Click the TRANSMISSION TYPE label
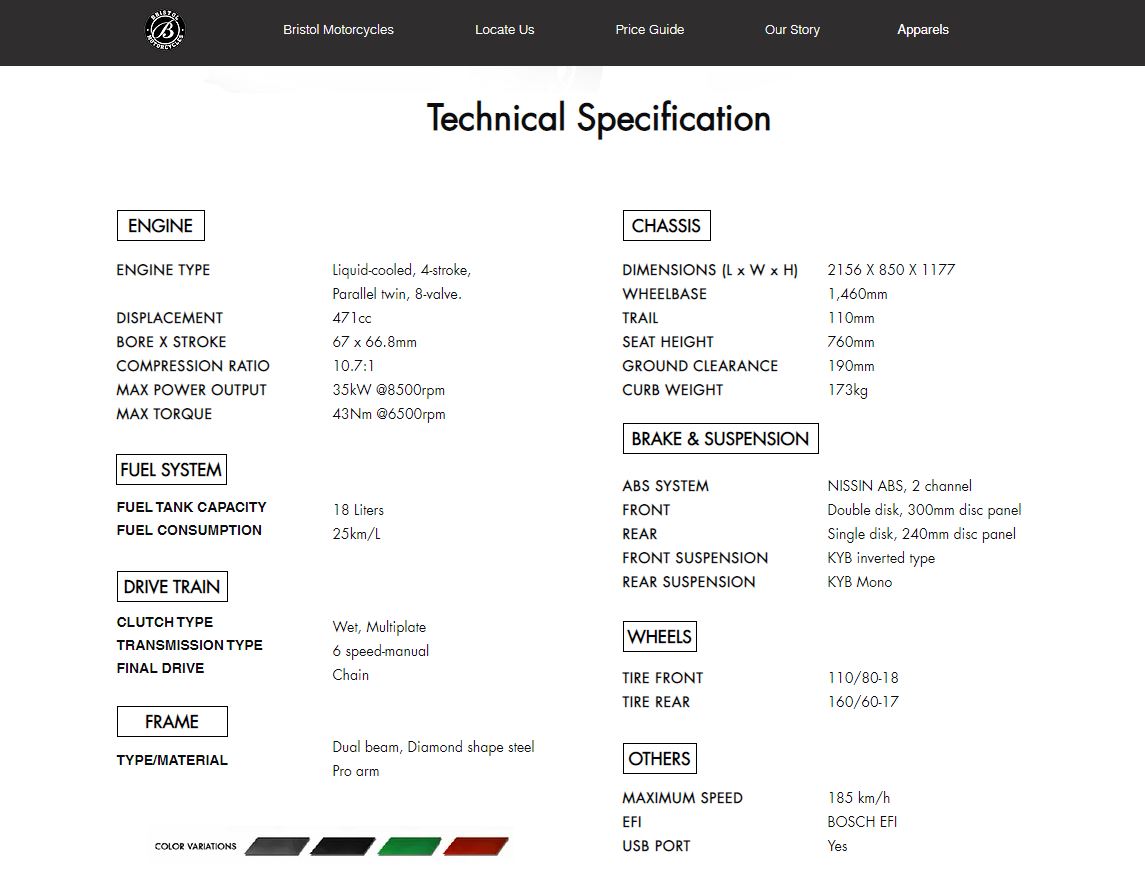 click(x=190, y=645)
